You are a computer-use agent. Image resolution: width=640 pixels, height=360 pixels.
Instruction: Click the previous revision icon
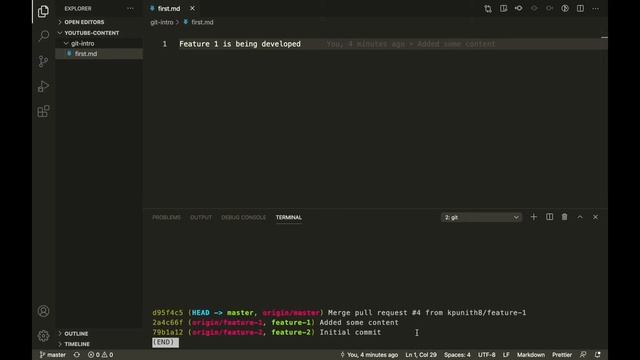click(x=534, y=9)
